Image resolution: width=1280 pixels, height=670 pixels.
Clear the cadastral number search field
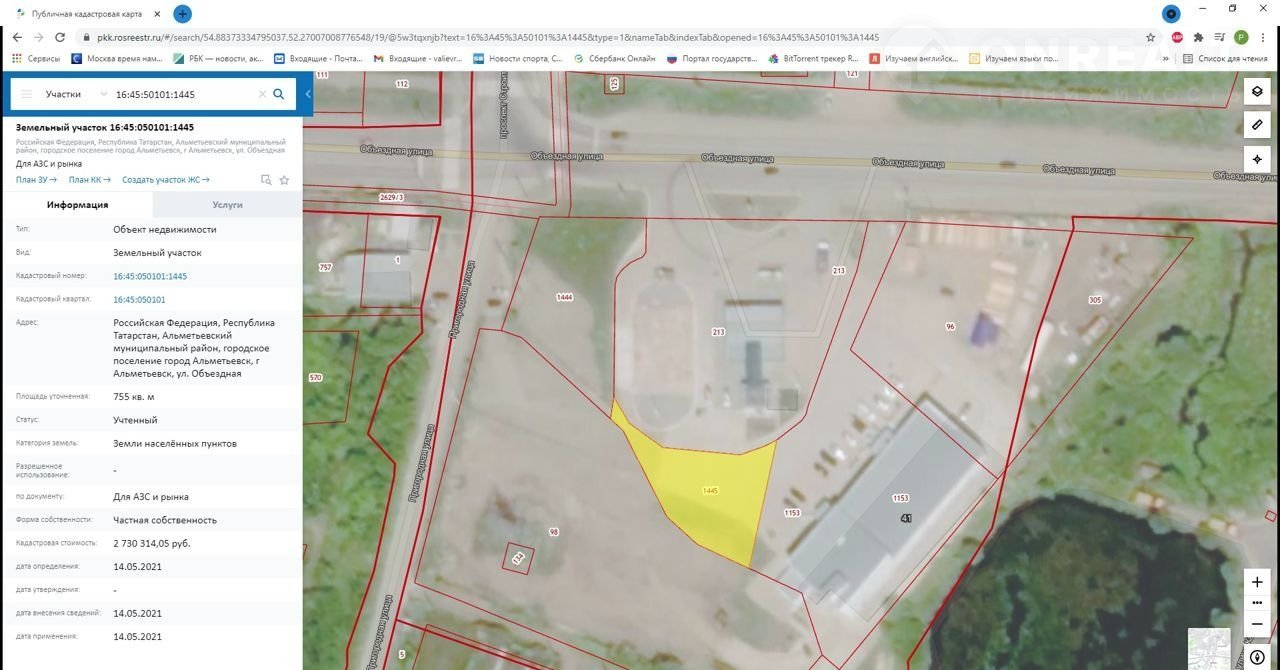(x=262, y=94)
